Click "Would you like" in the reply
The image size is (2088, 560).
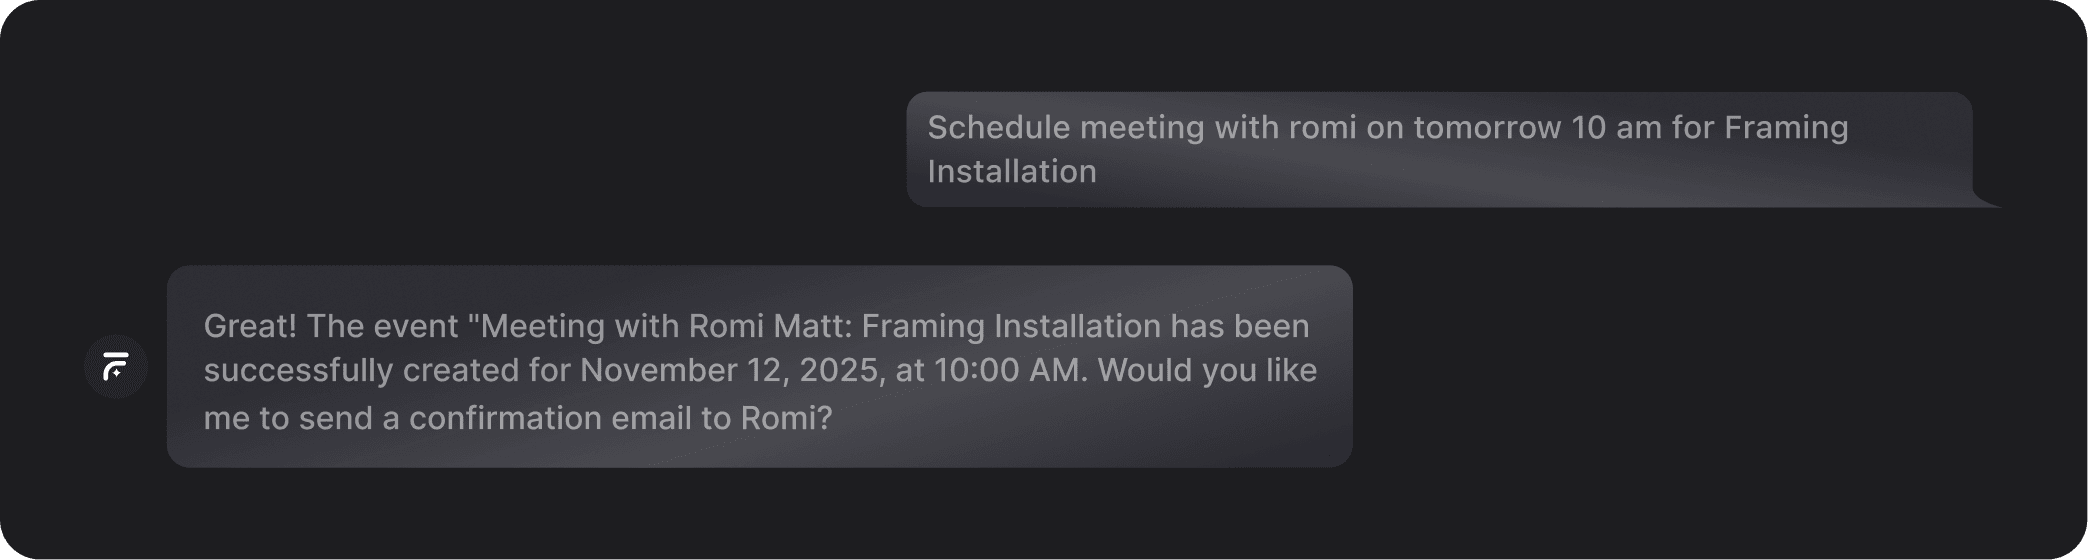(x=1207, y=370)
